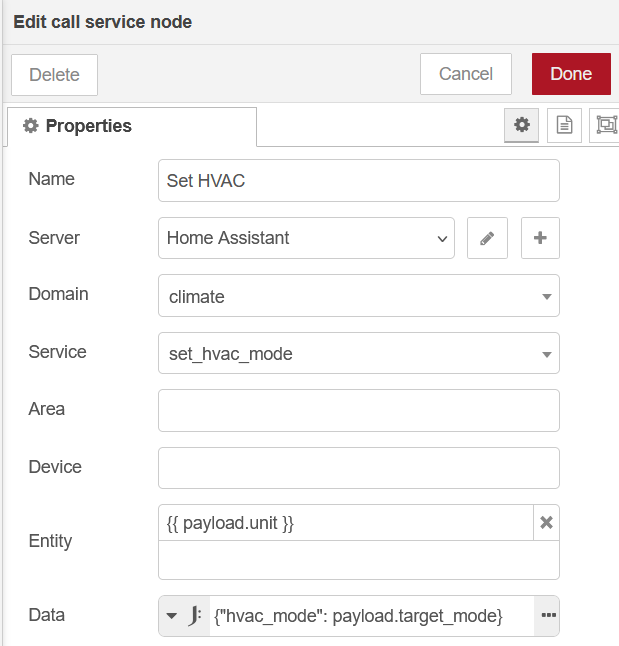Open node properties gear icon

pyautogui.click(x=520, y=125)
